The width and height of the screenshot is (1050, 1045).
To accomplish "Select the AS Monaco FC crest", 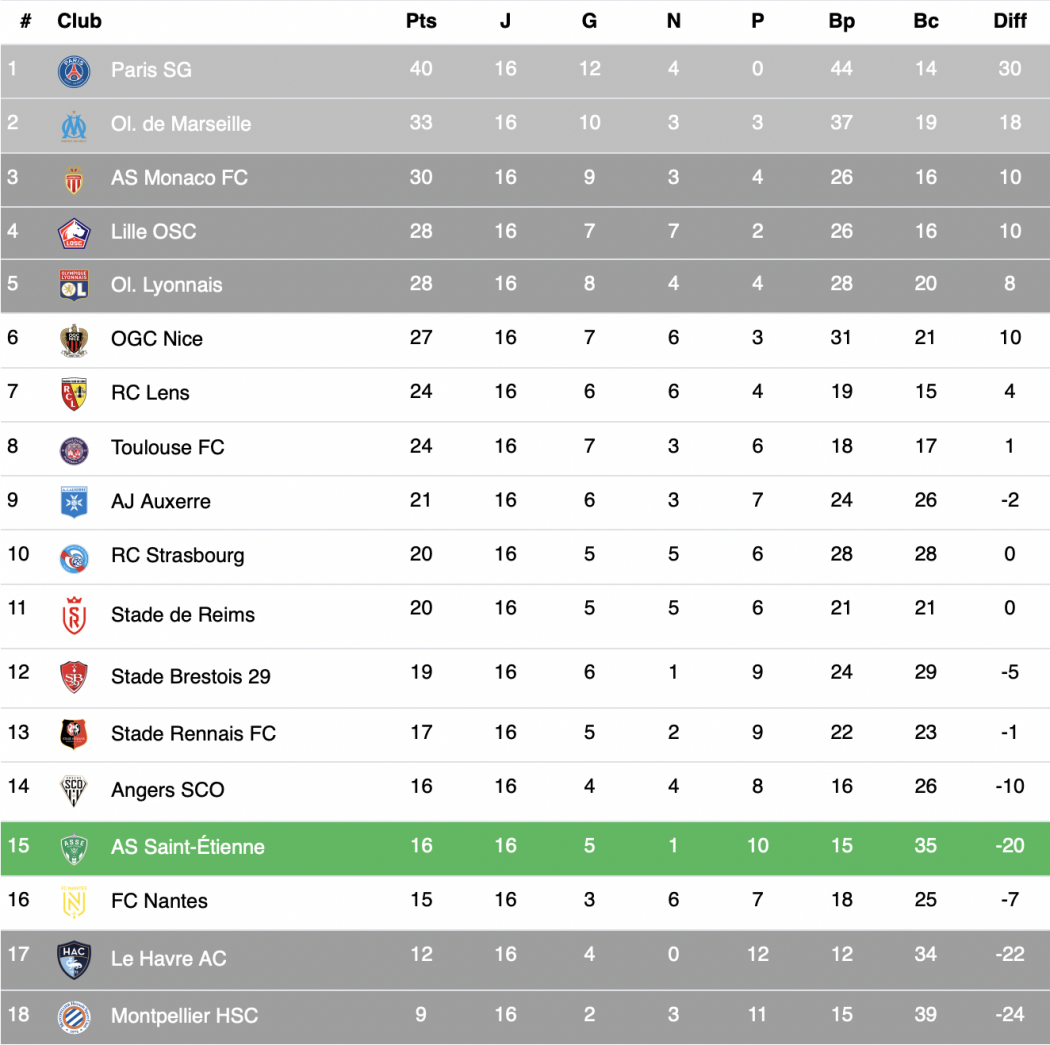I will 74,179.
